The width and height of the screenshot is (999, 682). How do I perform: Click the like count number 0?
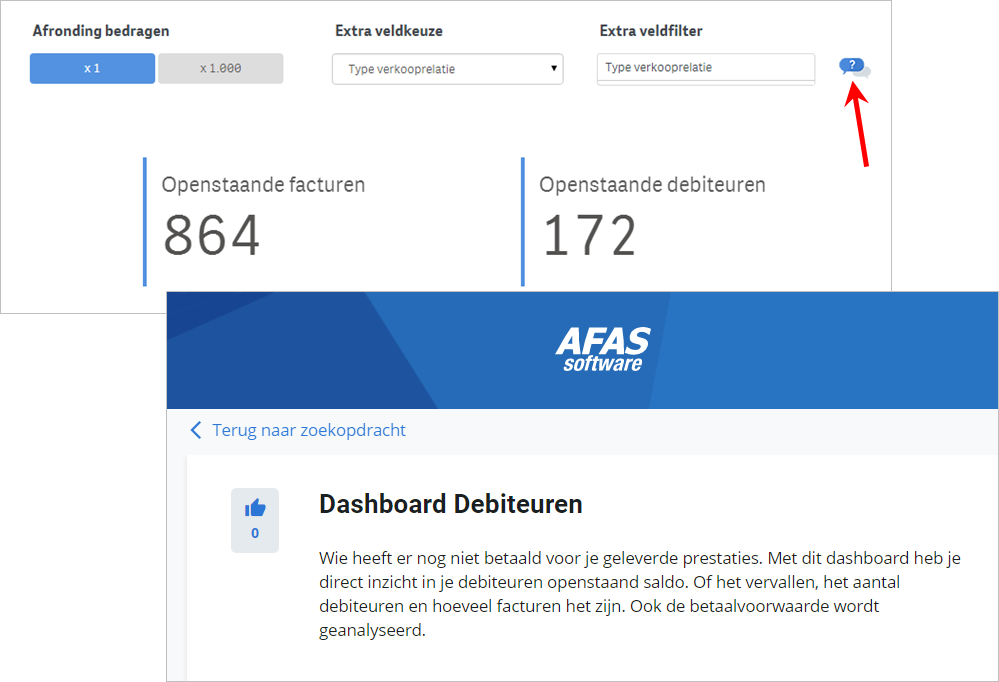coord(255,533)
